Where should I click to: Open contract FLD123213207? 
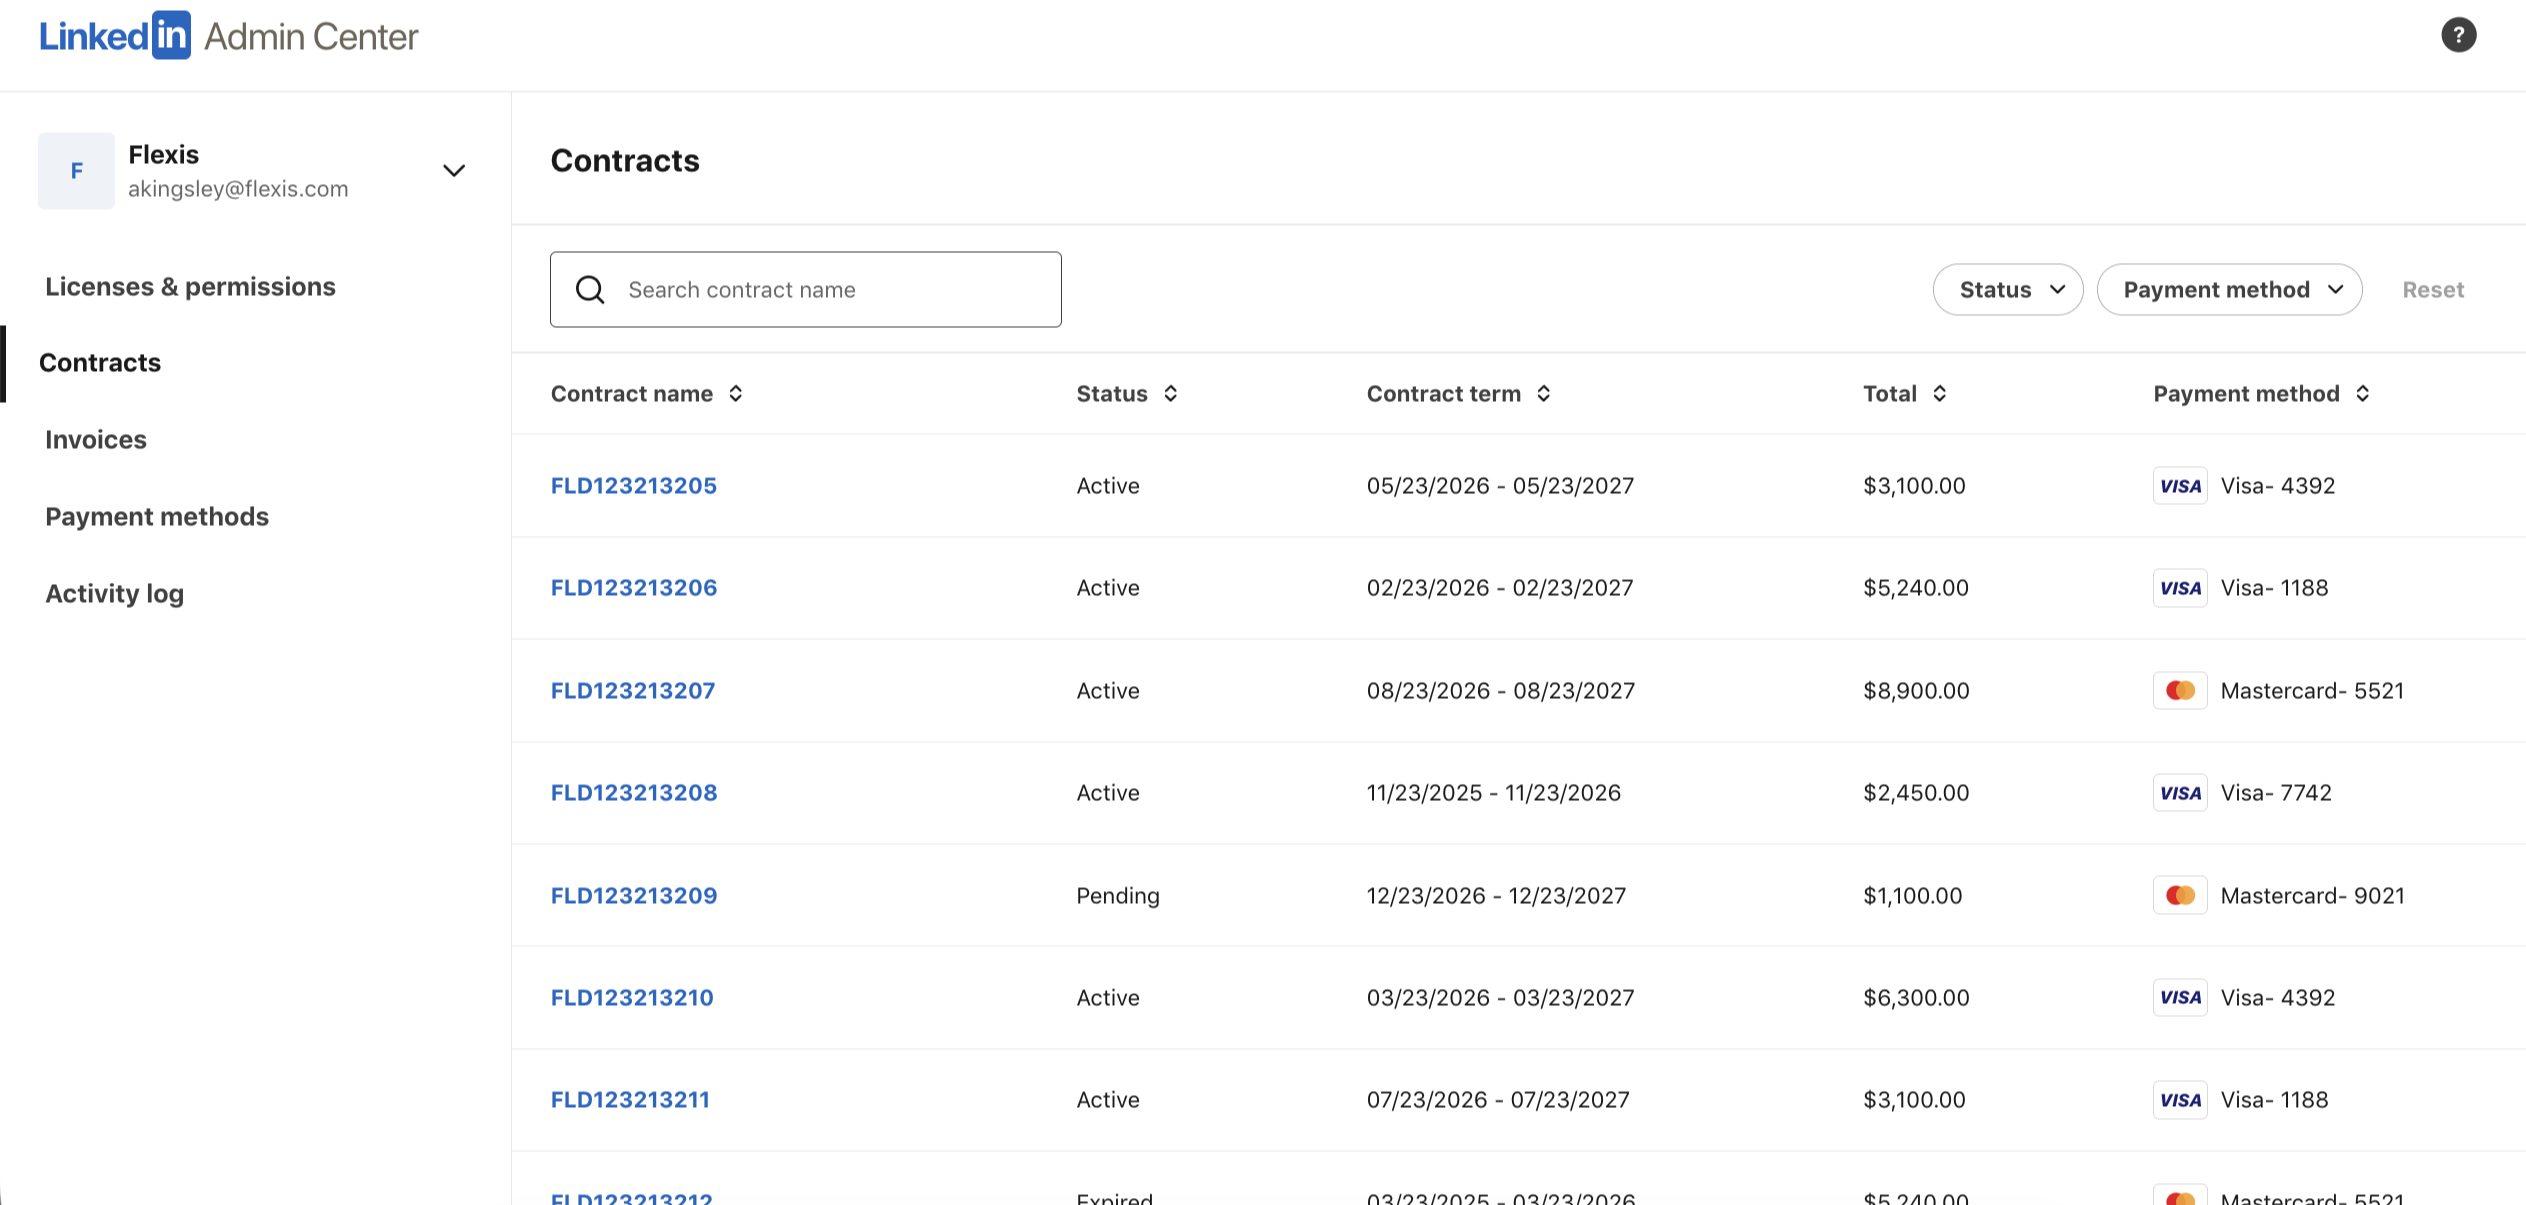(633, 691)
